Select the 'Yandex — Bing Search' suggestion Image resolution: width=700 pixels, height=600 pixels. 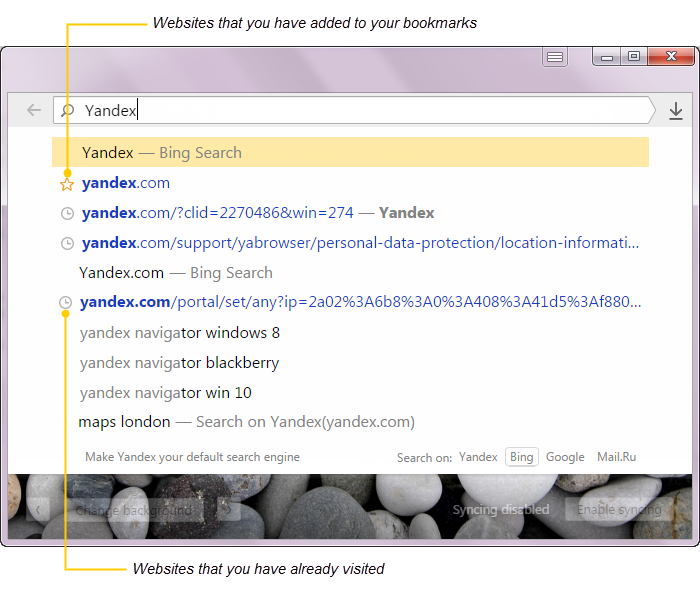(x=350, y=152)
